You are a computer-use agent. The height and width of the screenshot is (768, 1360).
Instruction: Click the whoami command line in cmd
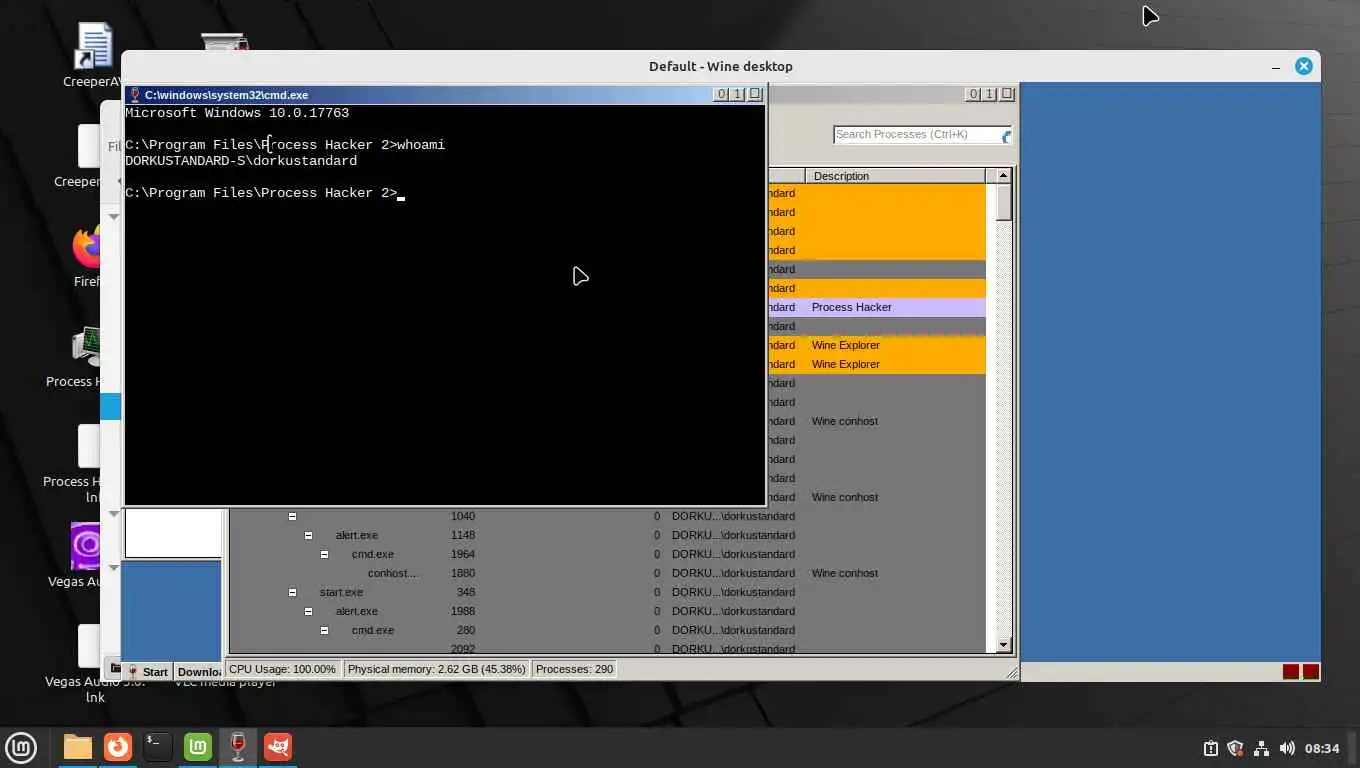tap(285, 145)
